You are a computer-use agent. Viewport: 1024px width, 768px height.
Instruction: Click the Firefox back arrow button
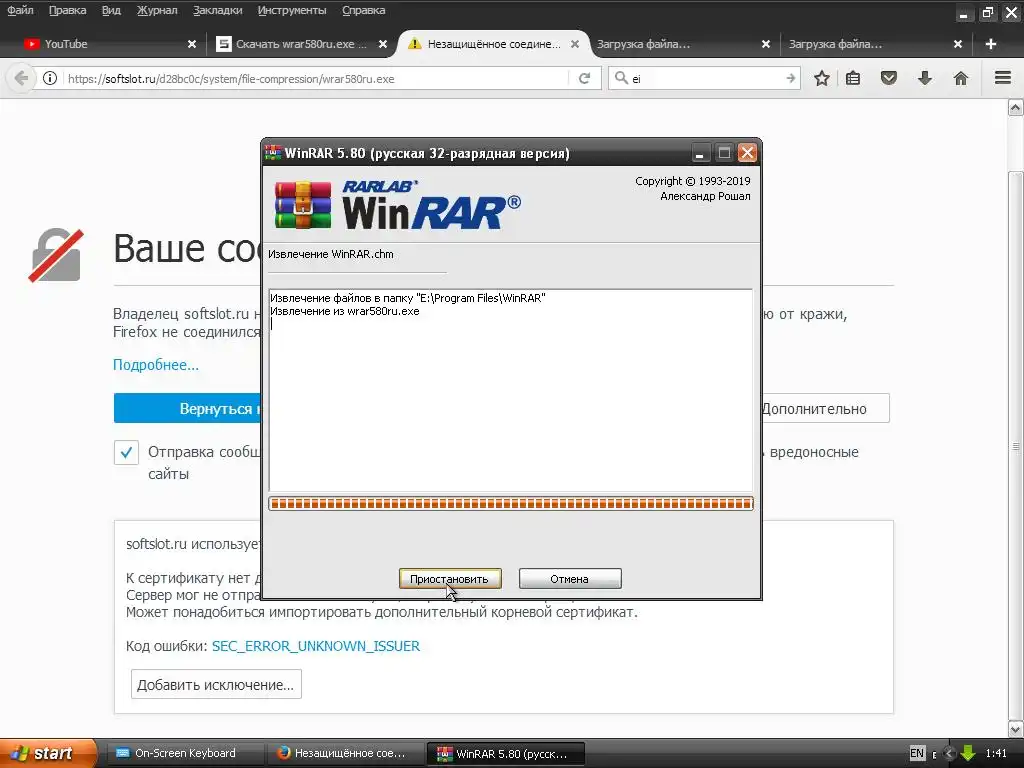pyautogui.click(x=21, y=78)
